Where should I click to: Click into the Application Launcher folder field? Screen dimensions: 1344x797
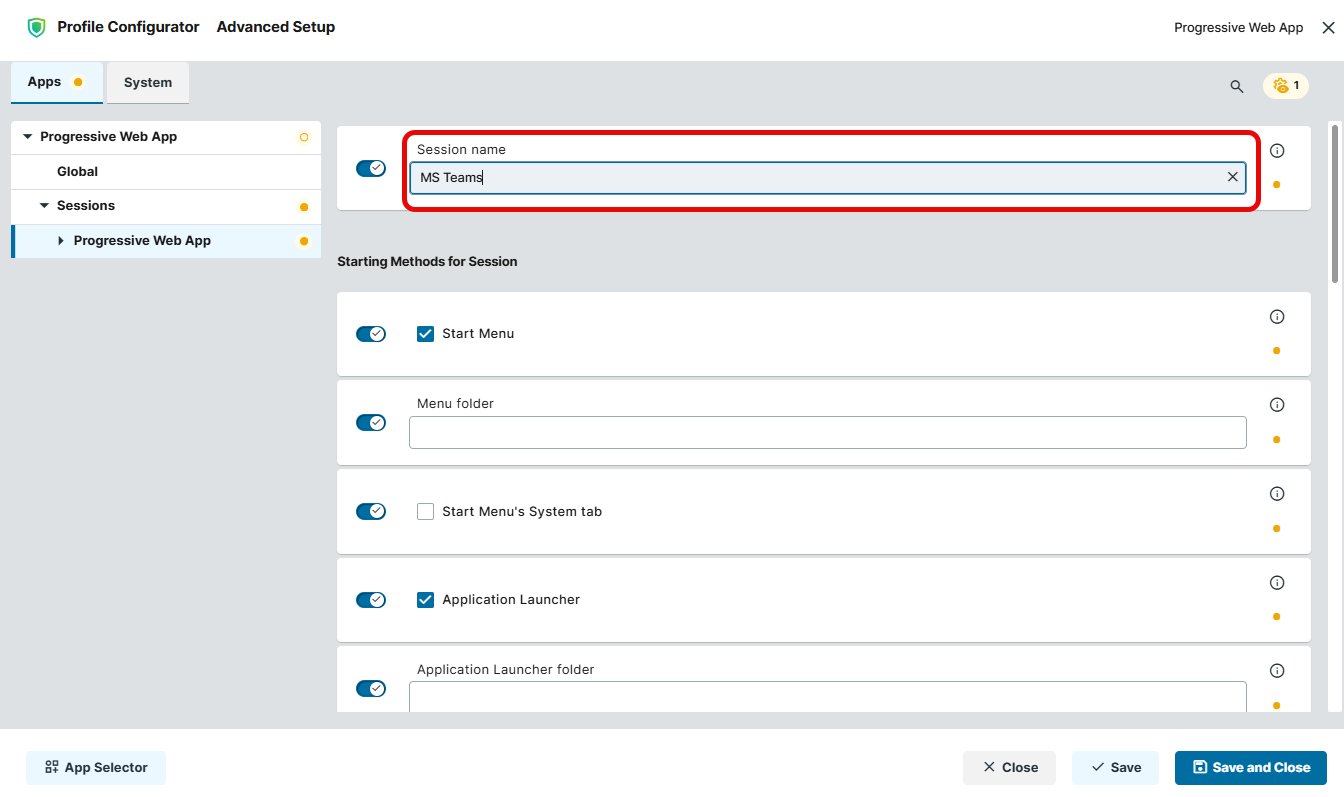coord(828,697)
